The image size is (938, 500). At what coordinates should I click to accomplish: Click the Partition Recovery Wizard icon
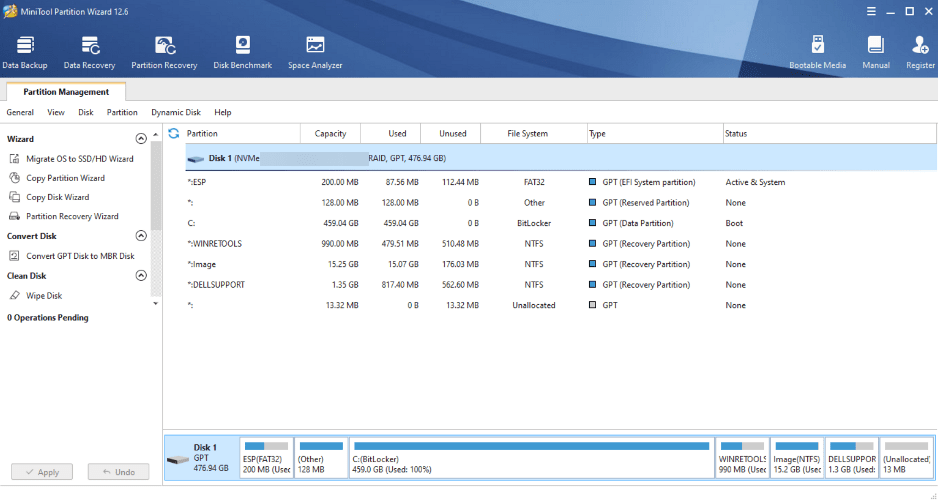tap(14, 216)
